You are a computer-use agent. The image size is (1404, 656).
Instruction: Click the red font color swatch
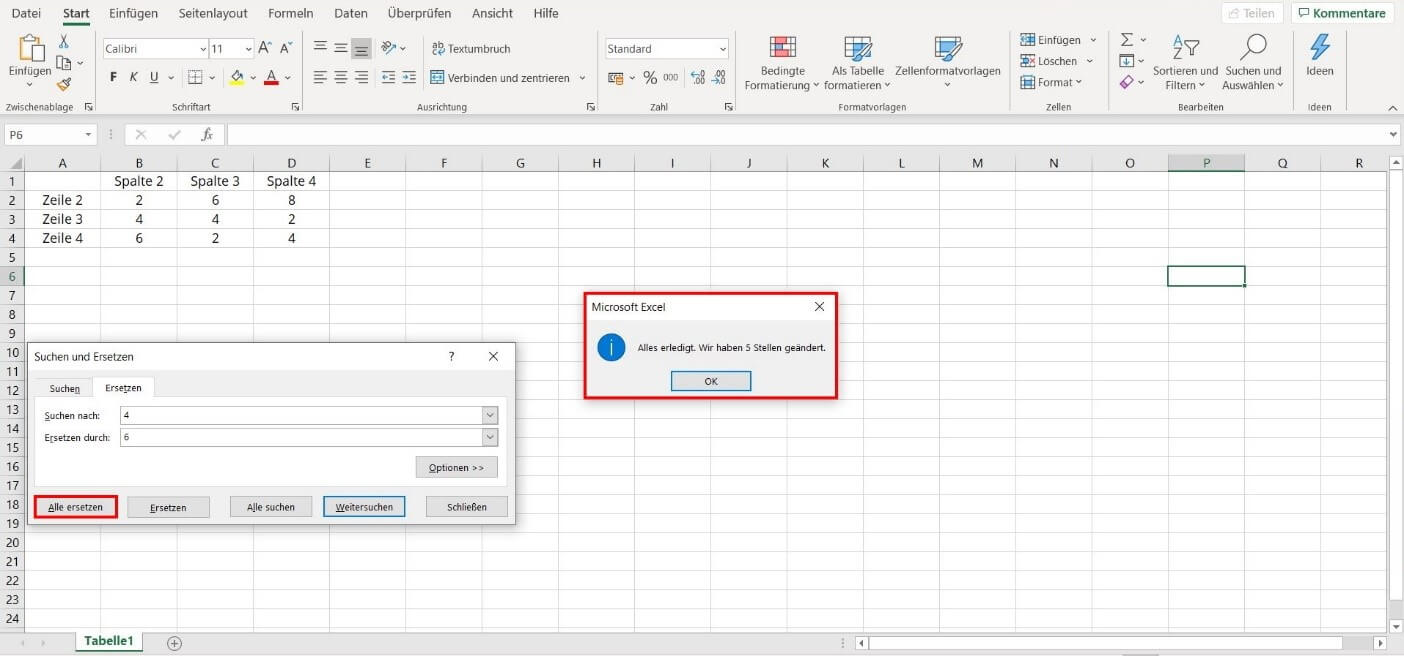[271, 77]
